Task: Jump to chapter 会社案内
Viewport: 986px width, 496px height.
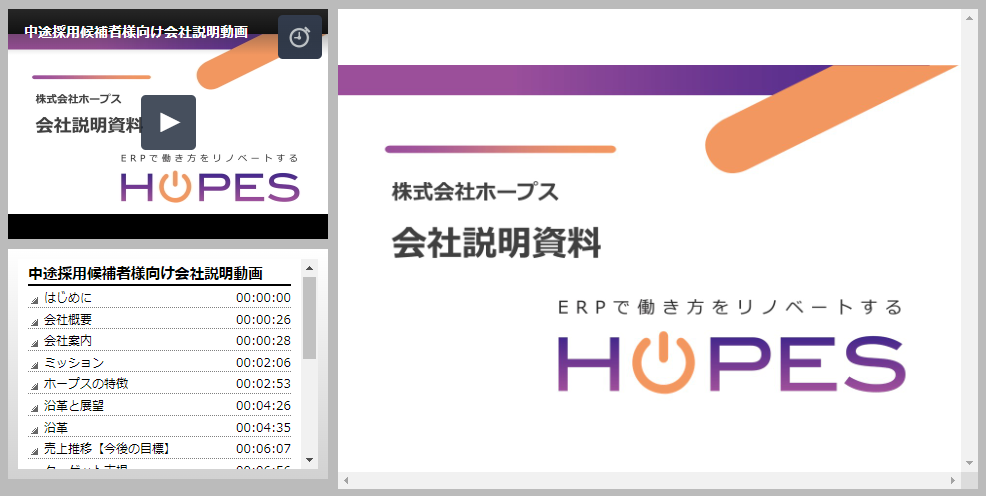Action: coord(68,341)
